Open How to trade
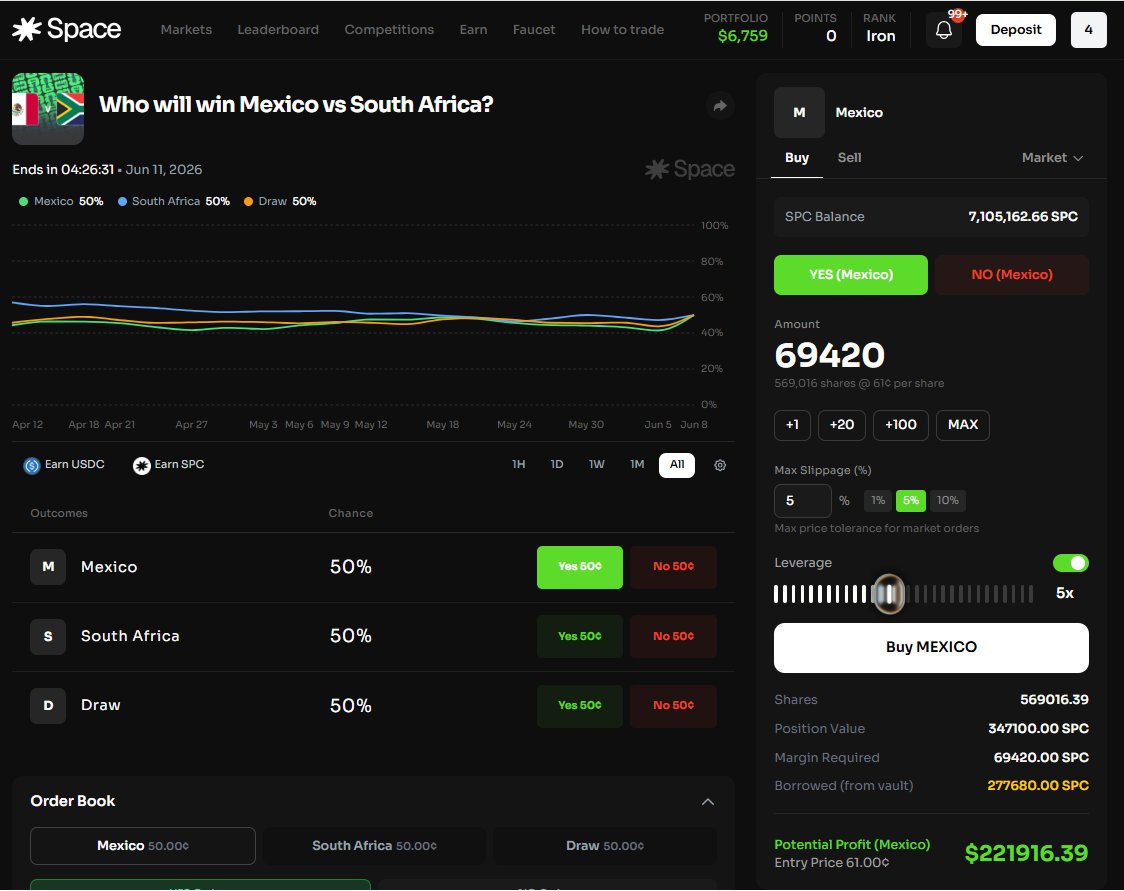Image resolution: width=1124 pixels, height=891 pixels. coord(622,29)
